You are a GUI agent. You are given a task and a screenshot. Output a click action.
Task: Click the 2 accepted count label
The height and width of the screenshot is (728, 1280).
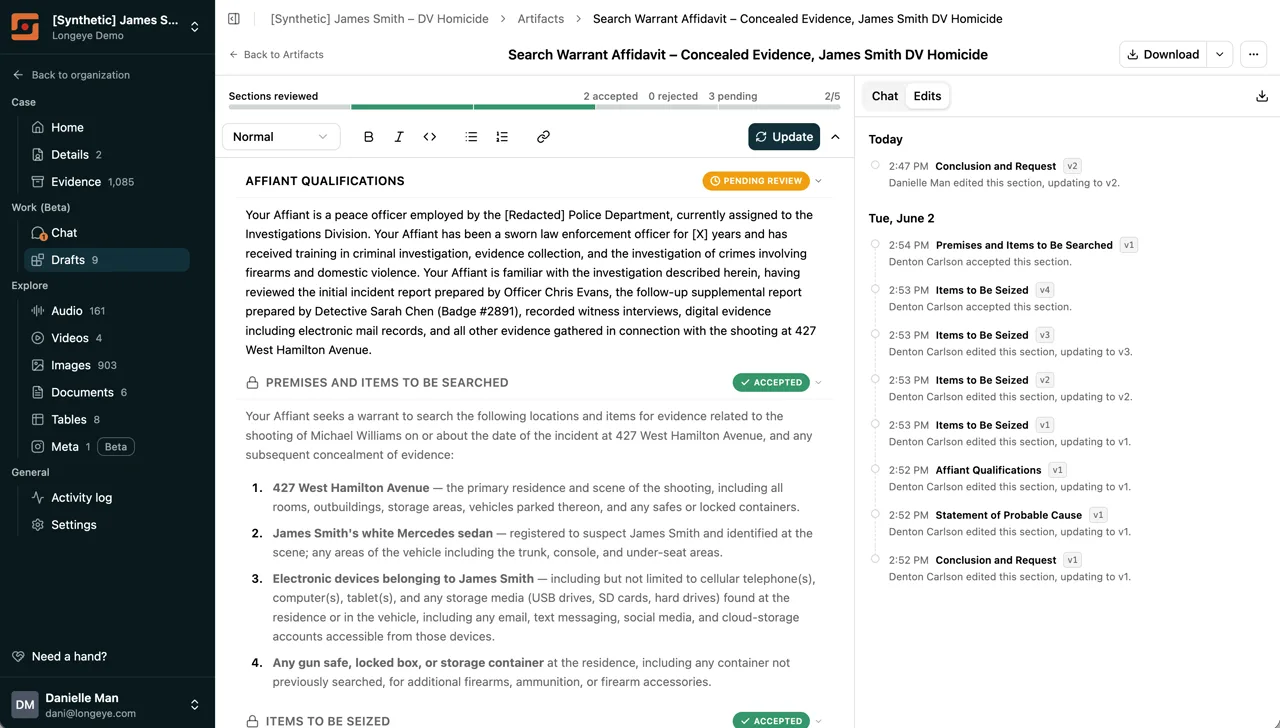pyautogui.click(x=611, y=96)
